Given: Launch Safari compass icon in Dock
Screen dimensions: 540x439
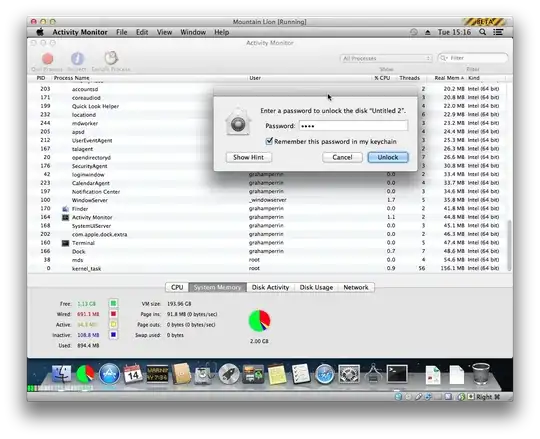Looking at the screenshot, I should pyautogui.click(x=324, y=374).
